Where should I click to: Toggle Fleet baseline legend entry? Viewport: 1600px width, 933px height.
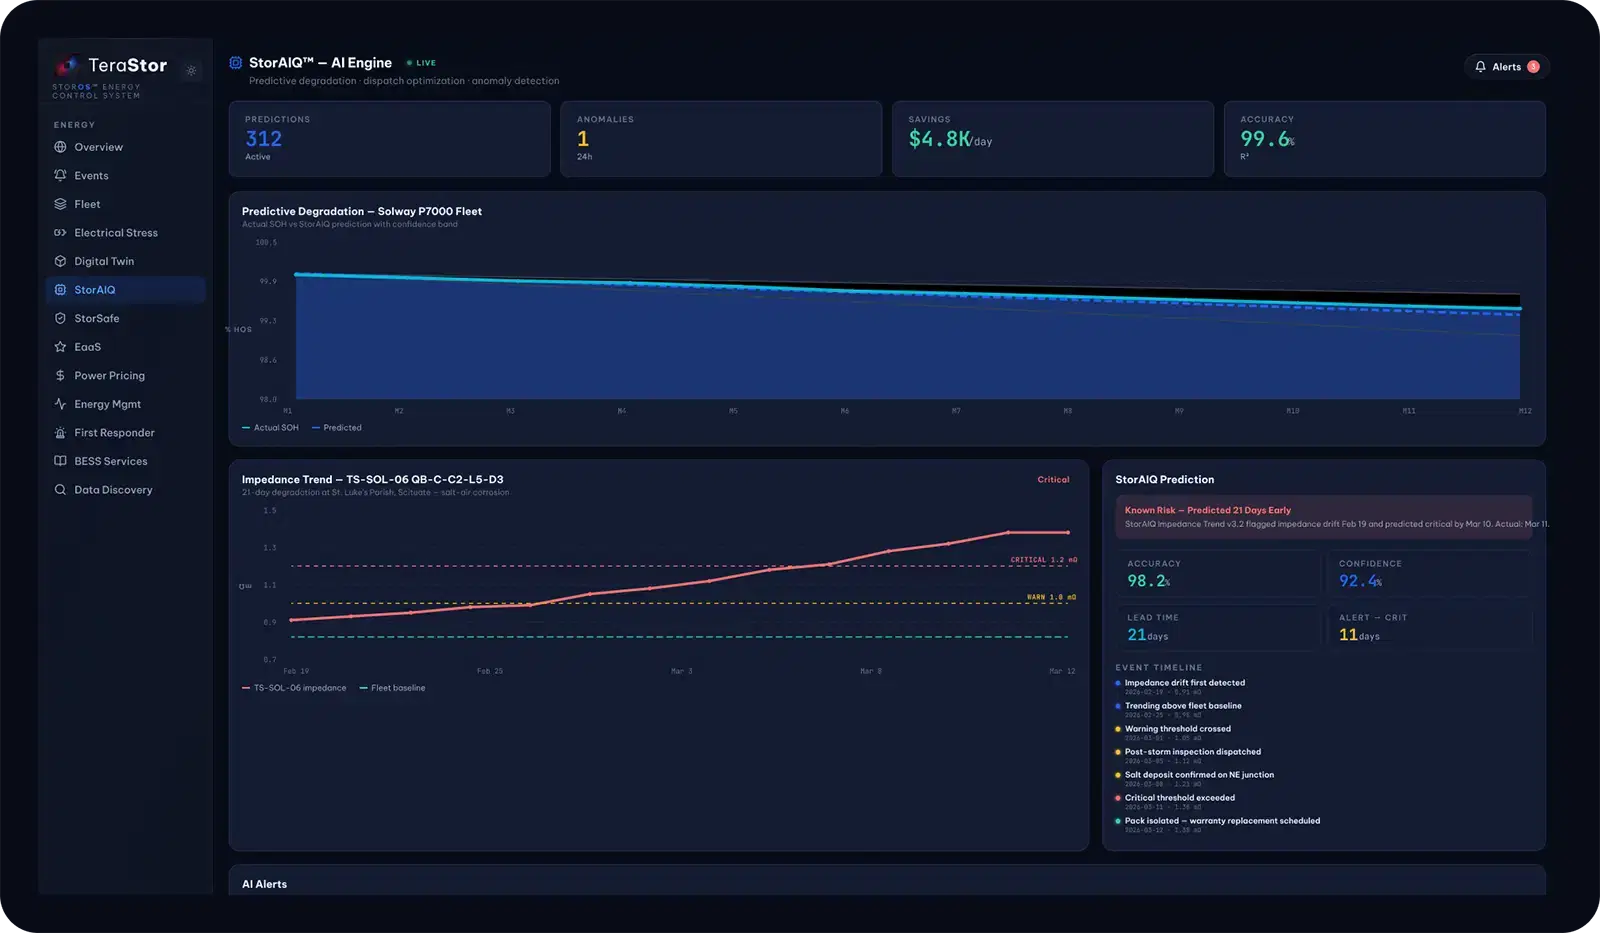tap(393, 688)
